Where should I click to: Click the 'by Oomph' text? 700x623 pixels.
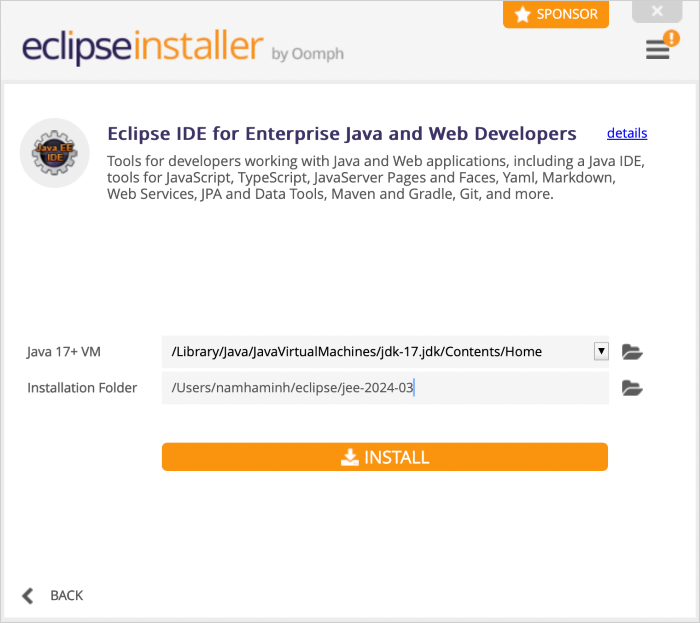308,54
